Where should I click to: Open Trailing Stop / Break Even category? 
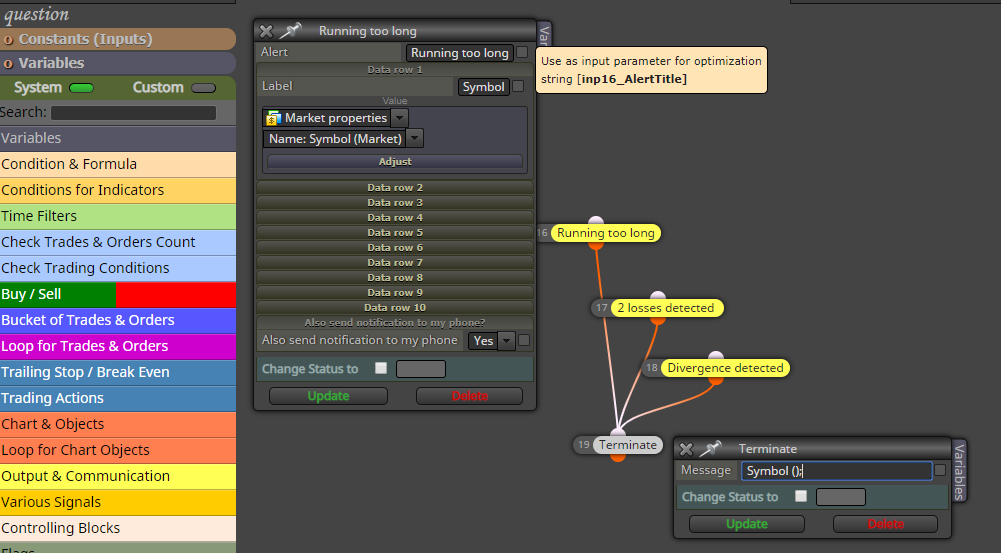(x=117, y=372)
